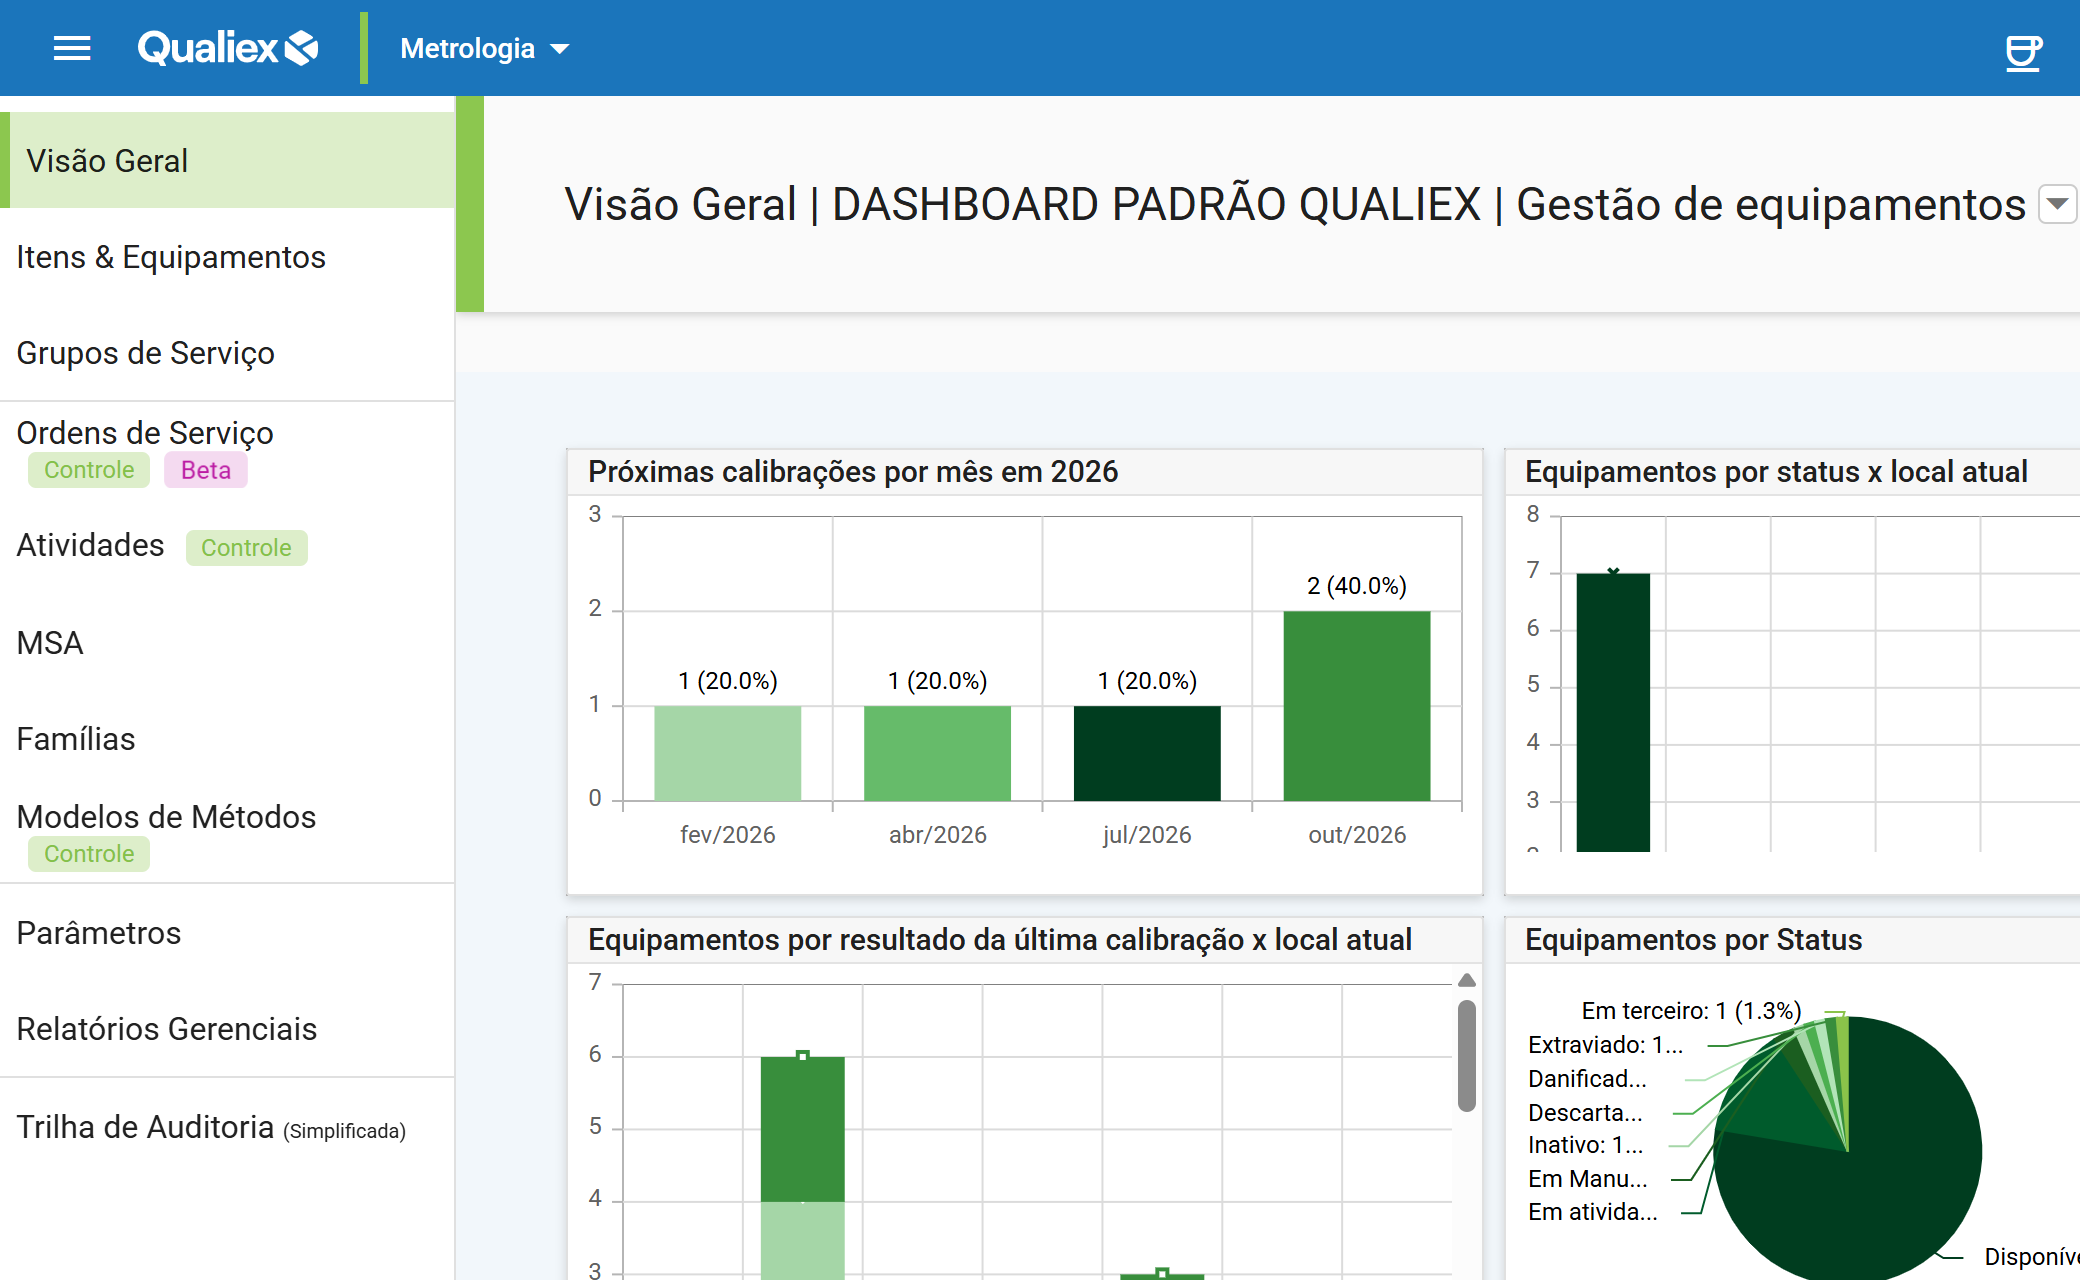Click 'Inativo: 1...' pie label
Image resolution: width=2080 pixels, height=1280 pixels.
click(x=1585, y=1145)
